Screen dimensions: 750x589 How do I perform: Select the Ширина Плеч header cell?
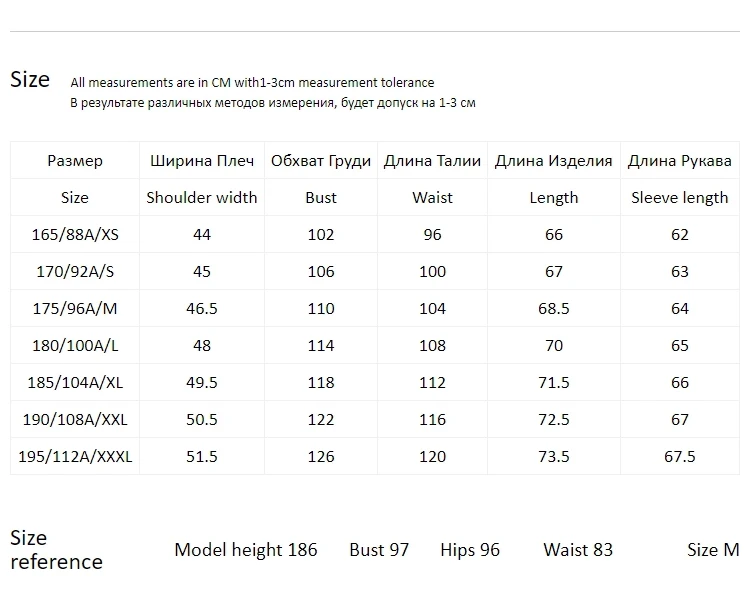tap(202, 161)
